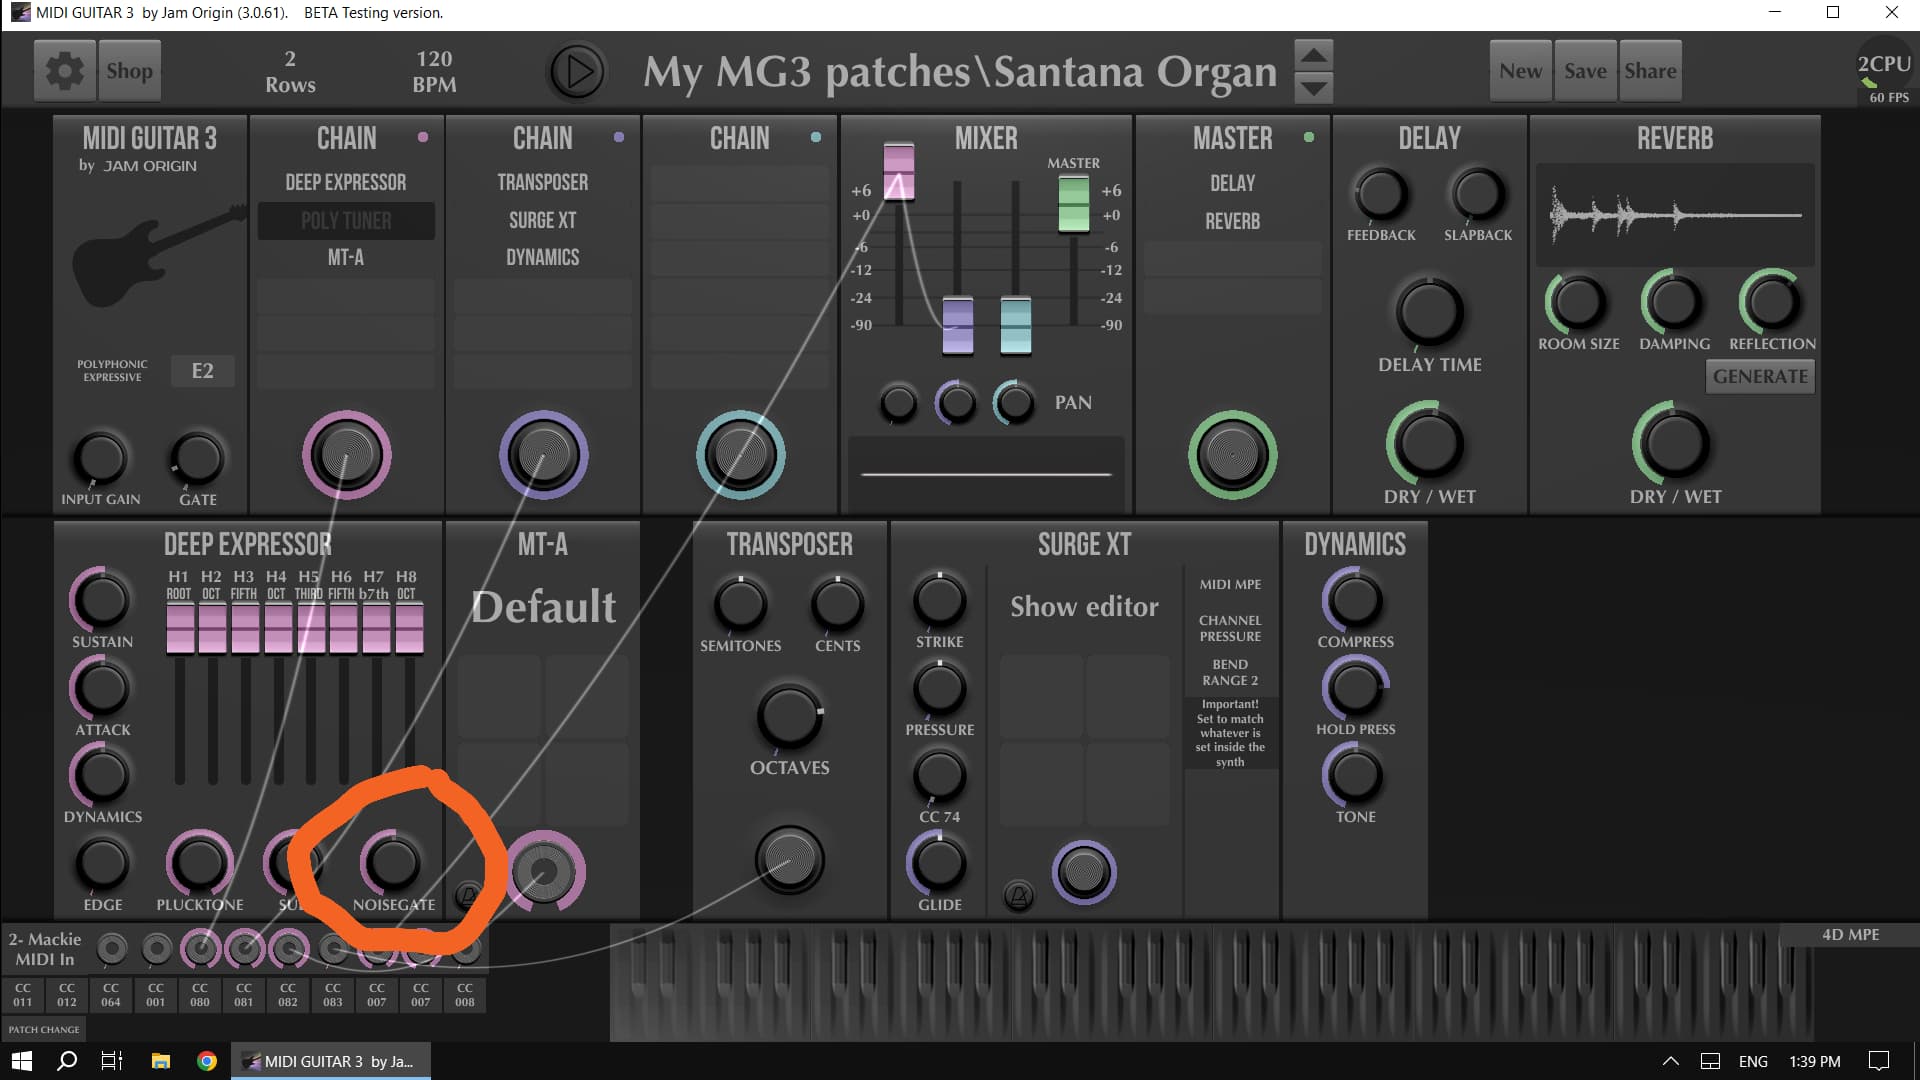This screenshot has height=1080, width=1920.
Task: Open Windows Start menu
Action: pos(22,1061)
